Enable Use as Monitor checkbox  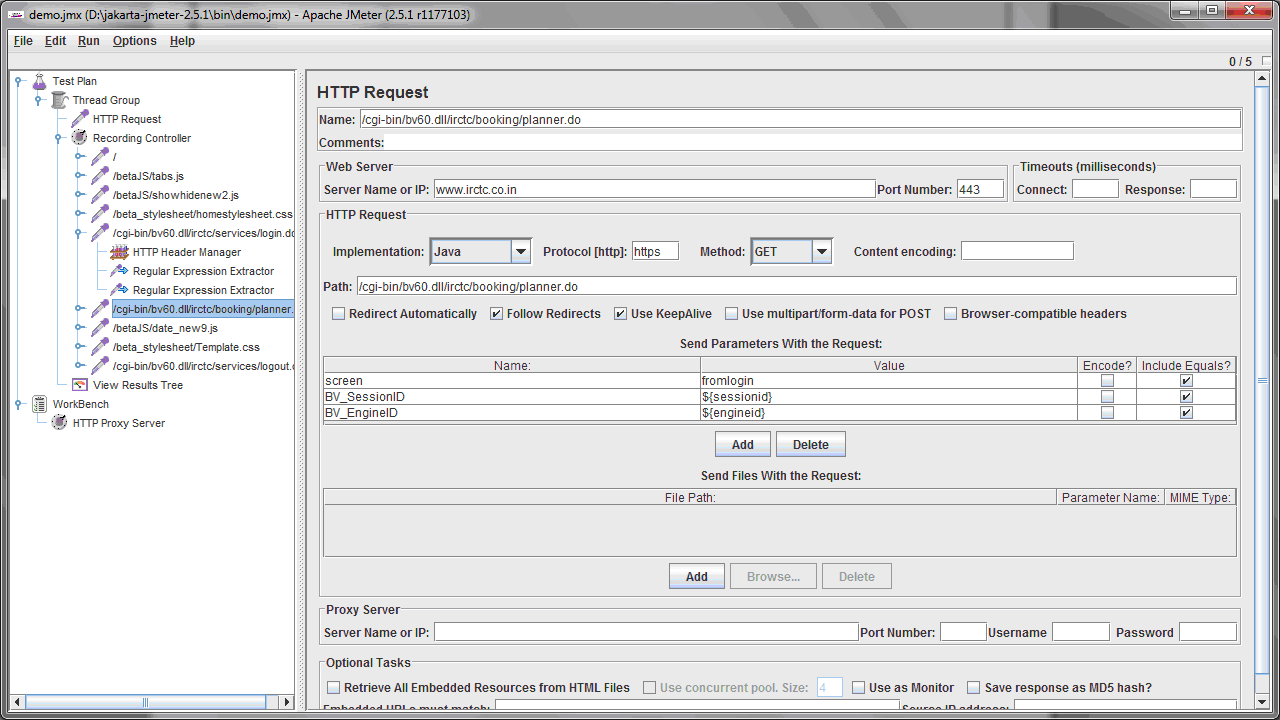(859, 688)
